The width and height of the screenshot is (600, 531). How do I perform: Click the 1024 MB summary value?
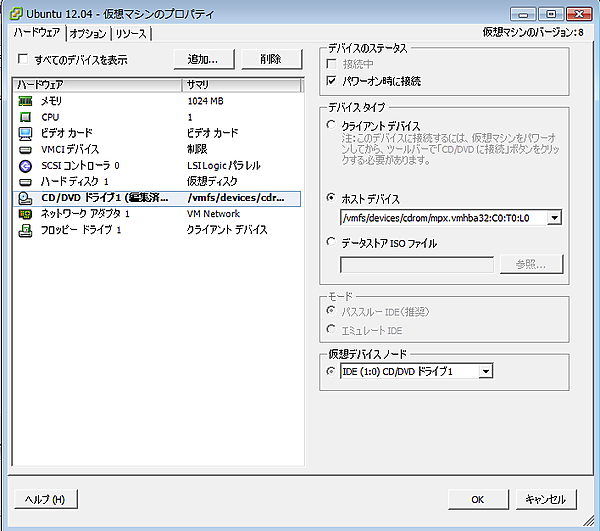[205, 101]
